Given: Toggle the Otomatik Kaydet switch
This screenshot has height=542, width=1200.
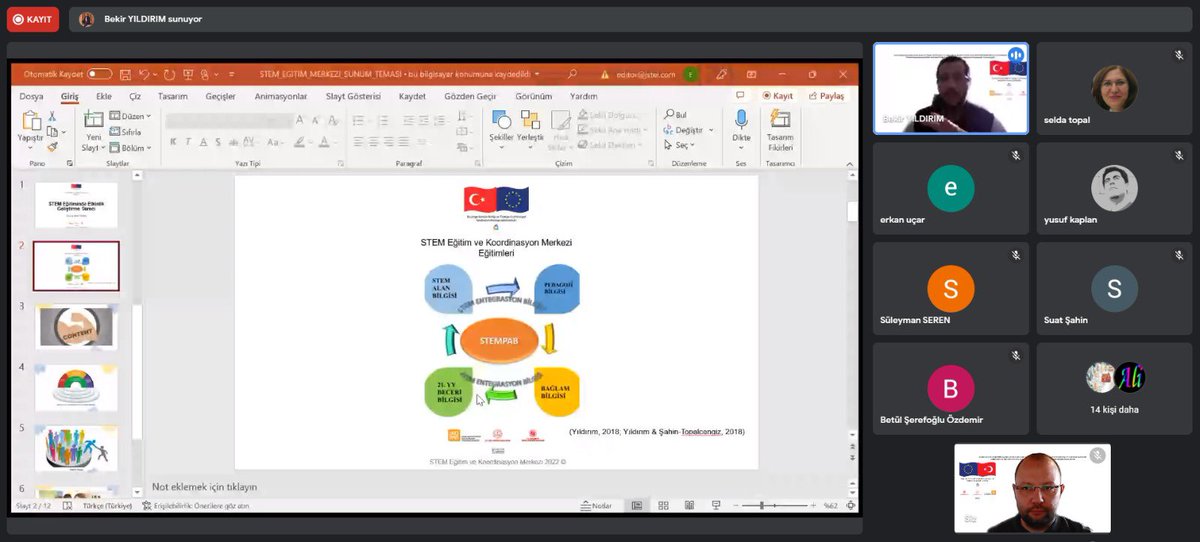Looking at the screenshot, I should (99, 74).
